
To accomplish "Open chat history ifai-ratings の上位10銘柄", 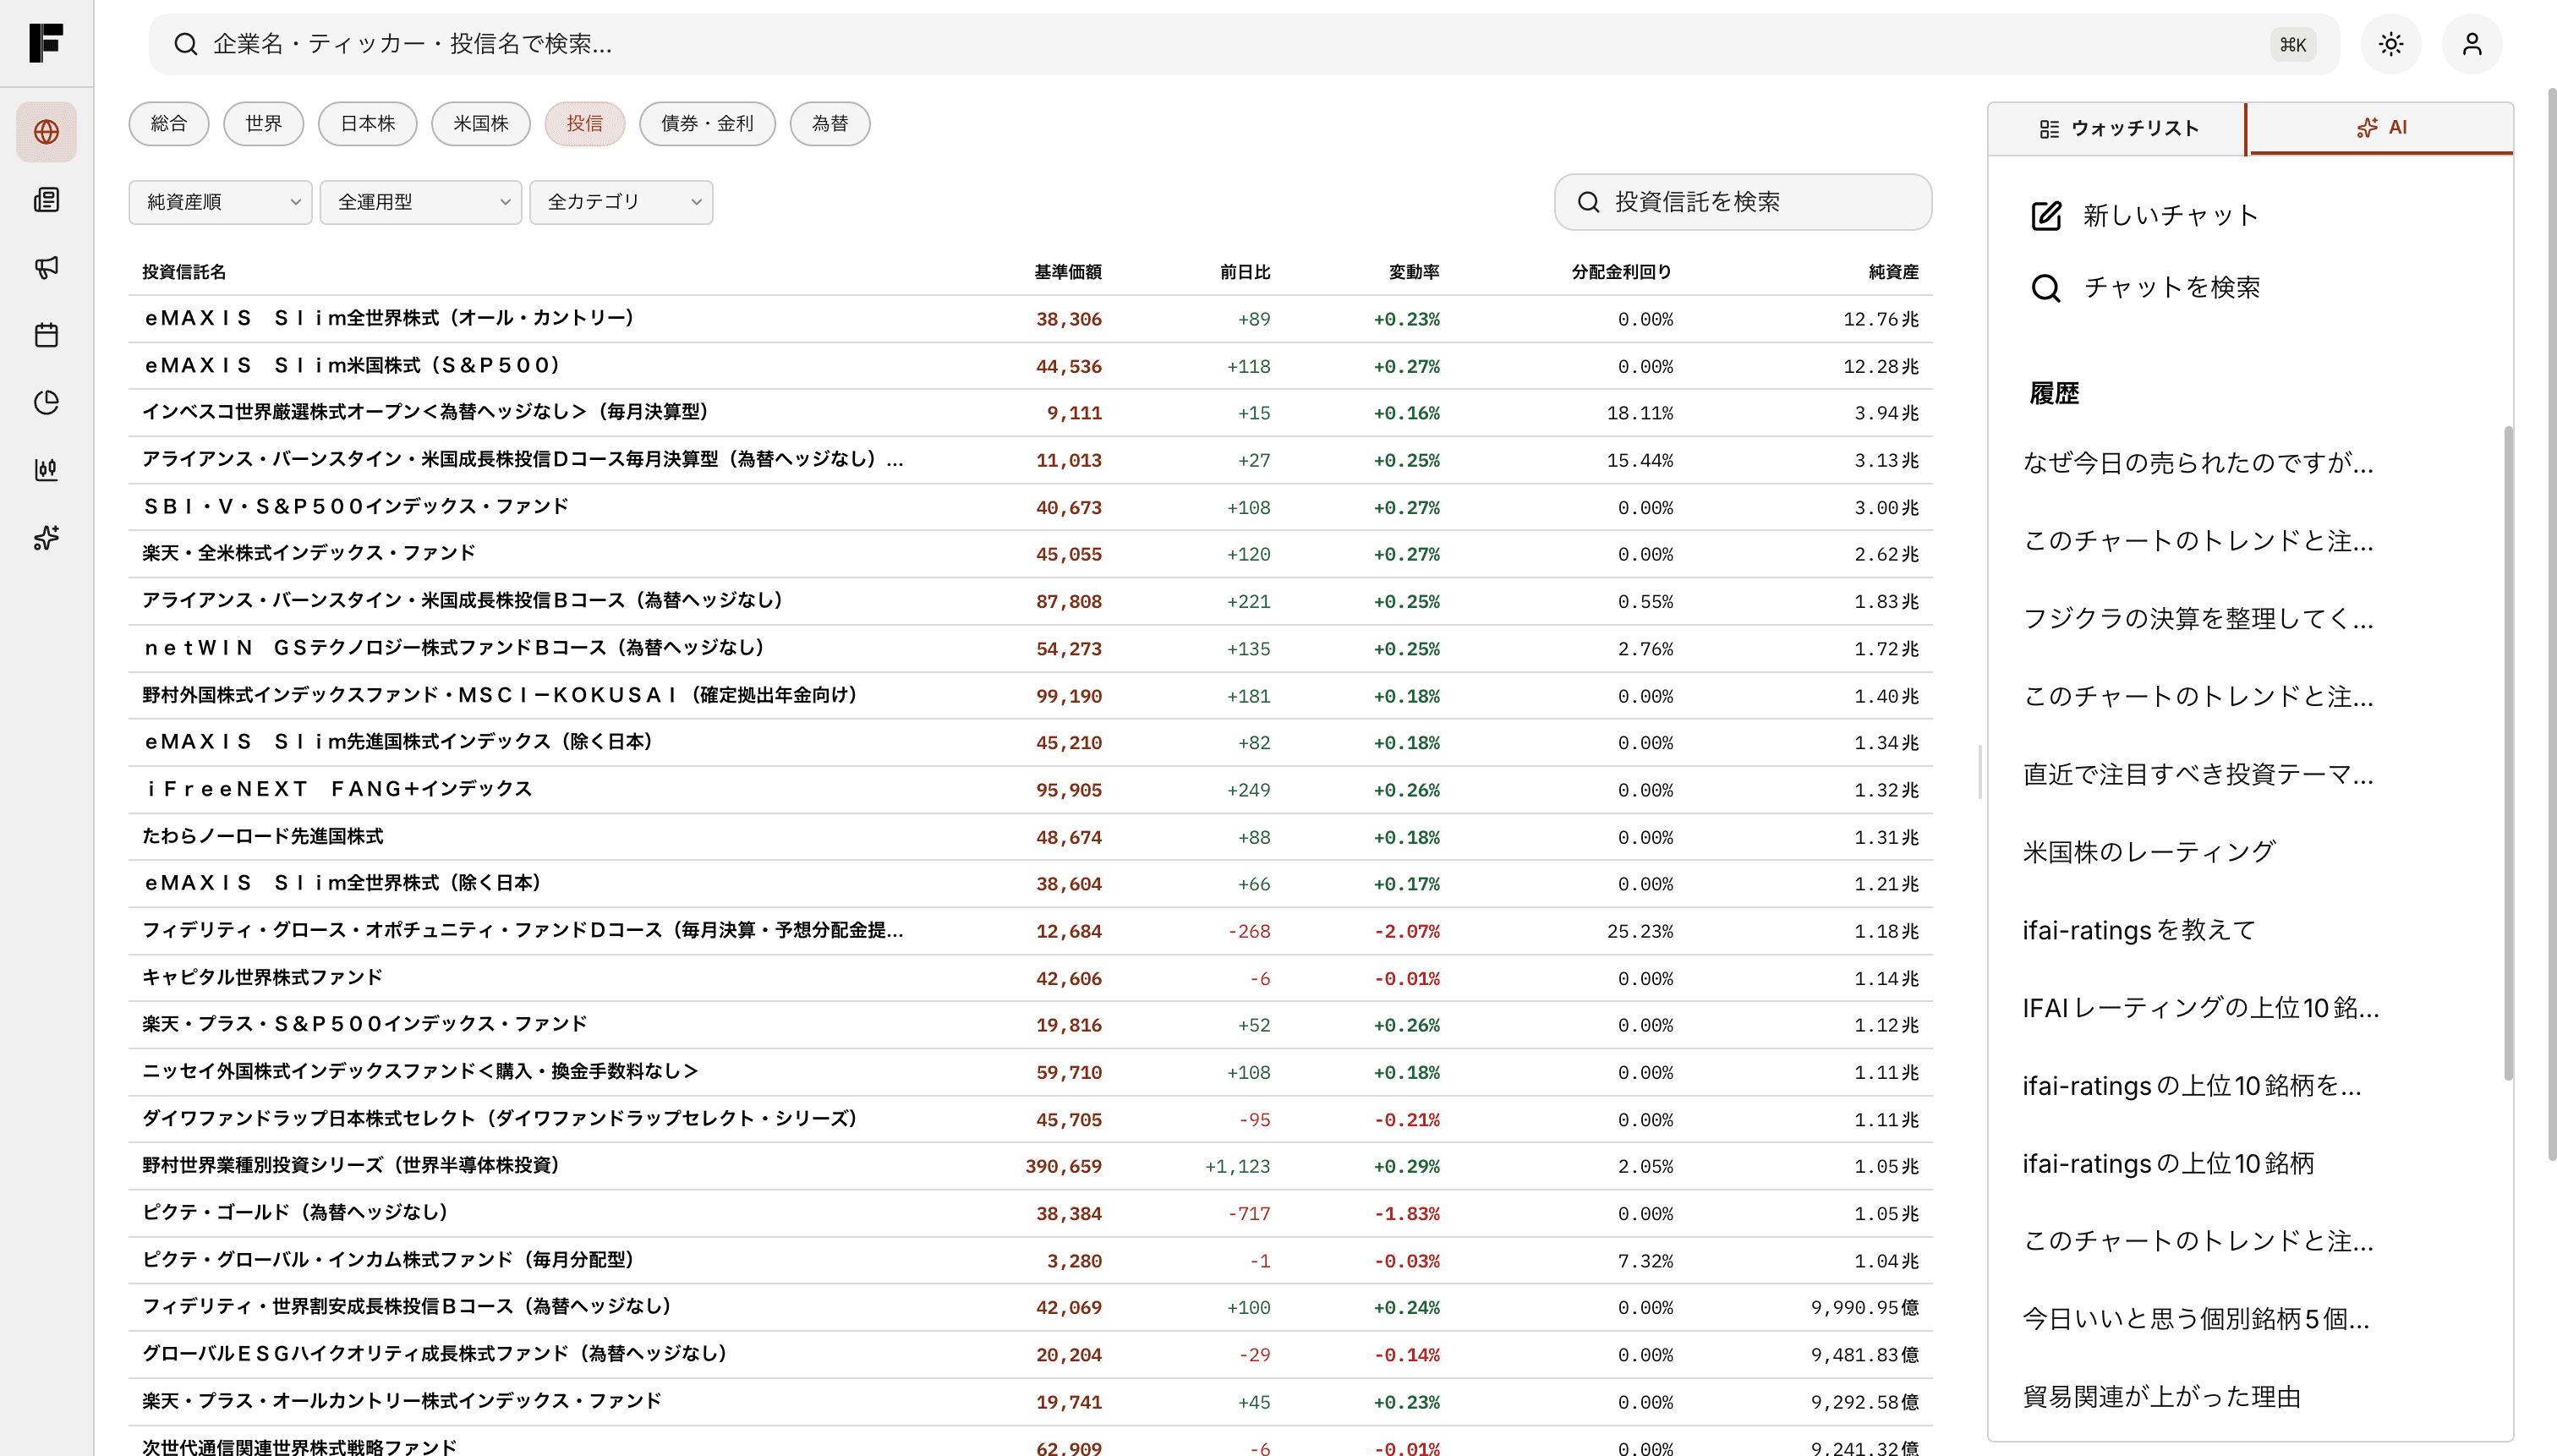I will tap(2168, 1164).
